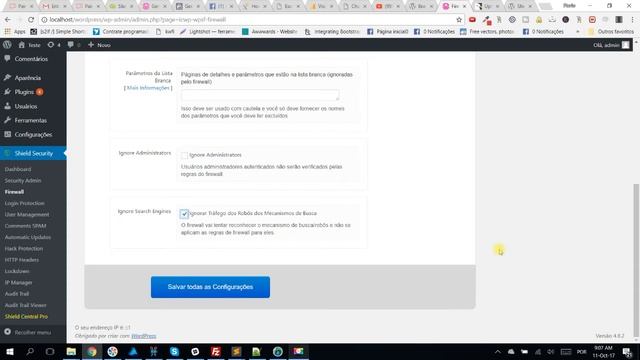640x360 pixels.
Task: Open Comments SPAM submenu
Action: coord(25,226)
